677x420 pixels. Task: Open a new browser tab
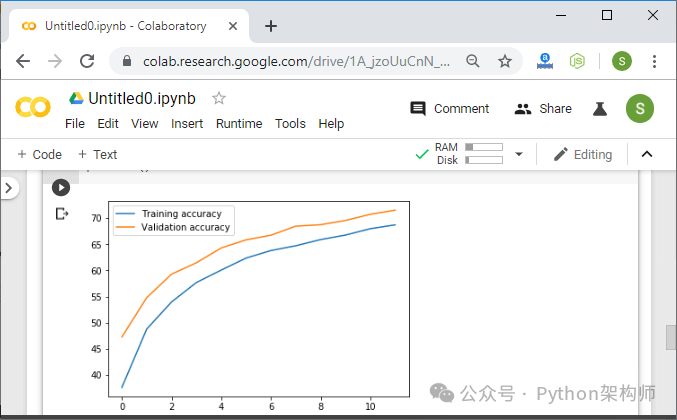click(x=271, y=26)
